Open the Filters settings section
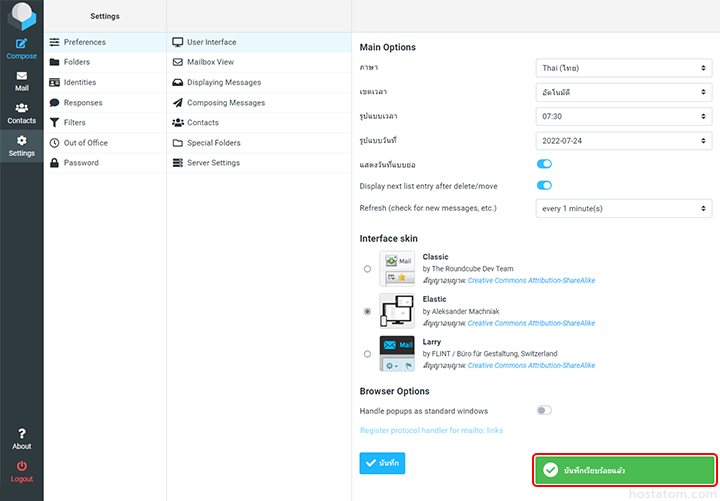The width and height of the screenshot is (720, 501). pos(74,123)
